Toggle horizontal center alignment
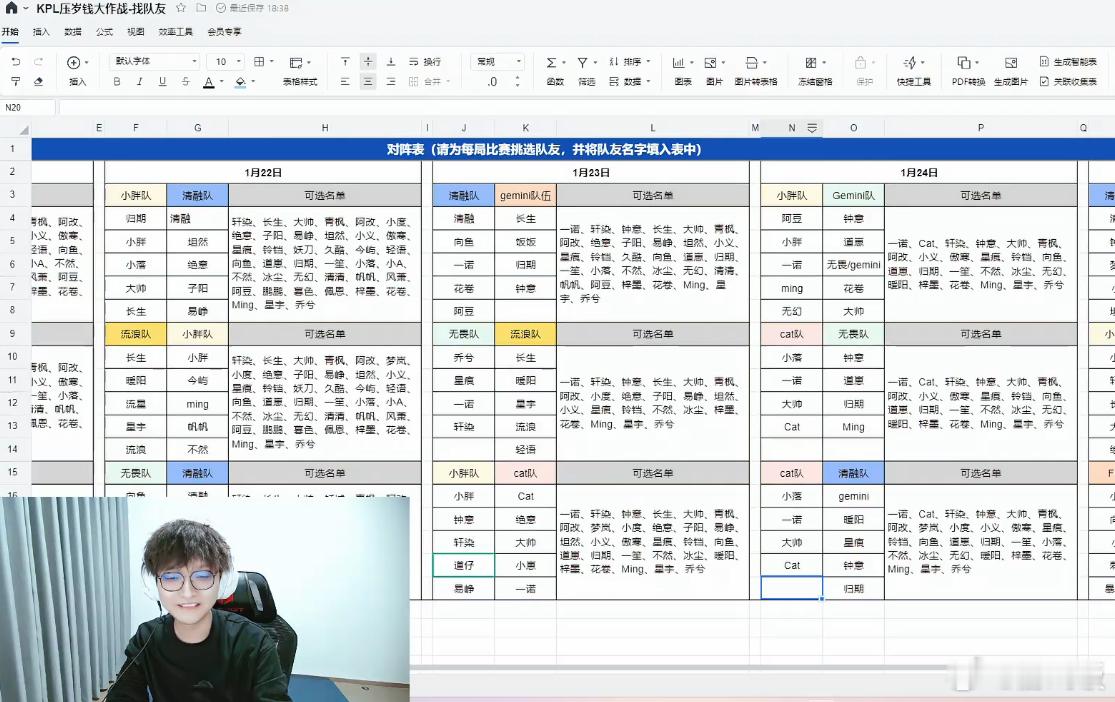The image size is (1115, 702). pos(368,82)
